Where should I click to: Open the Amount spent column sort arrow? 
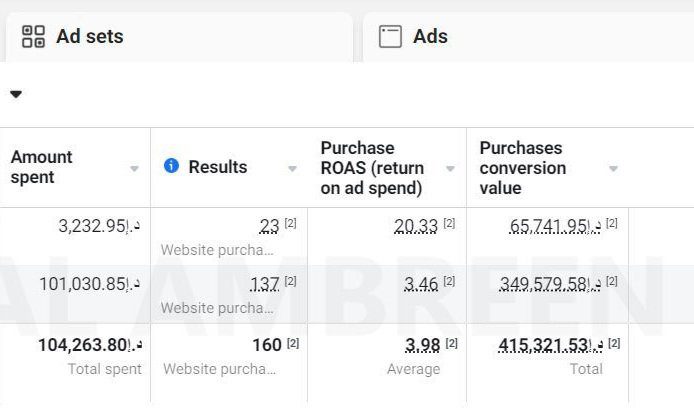[x=134, y=169]
